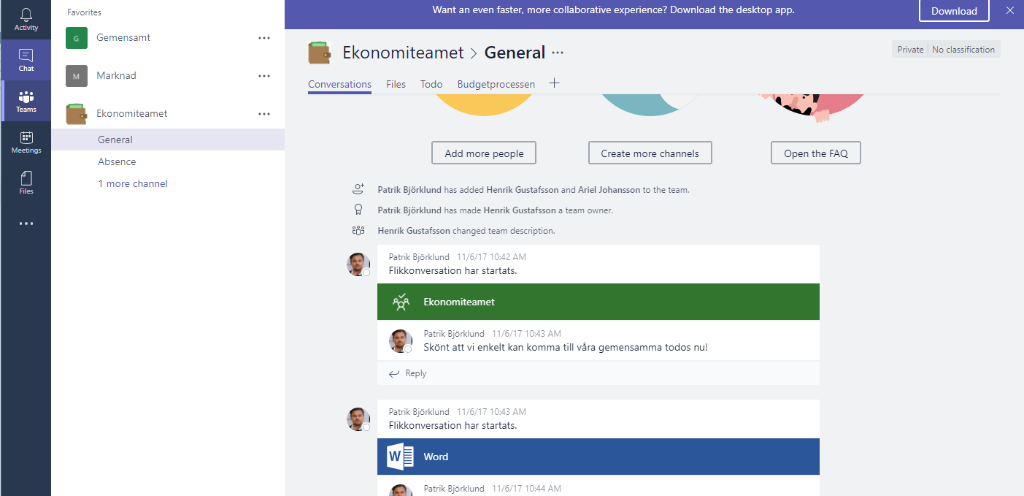Open more options for Gemensamt team
The image size is (1024, 496).
(x=264, y=38)
